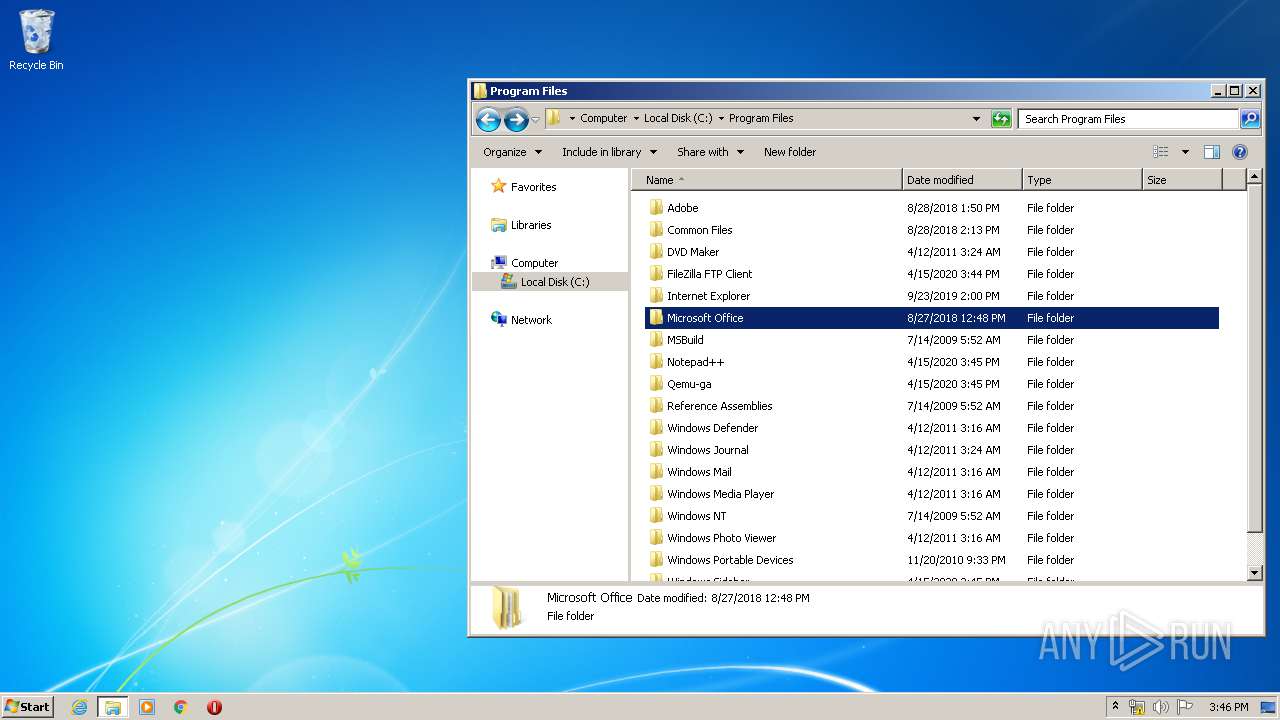Click scrollbar up arrow in file list
This screenshot has width=1280, height=720.
pos(1255,178)
